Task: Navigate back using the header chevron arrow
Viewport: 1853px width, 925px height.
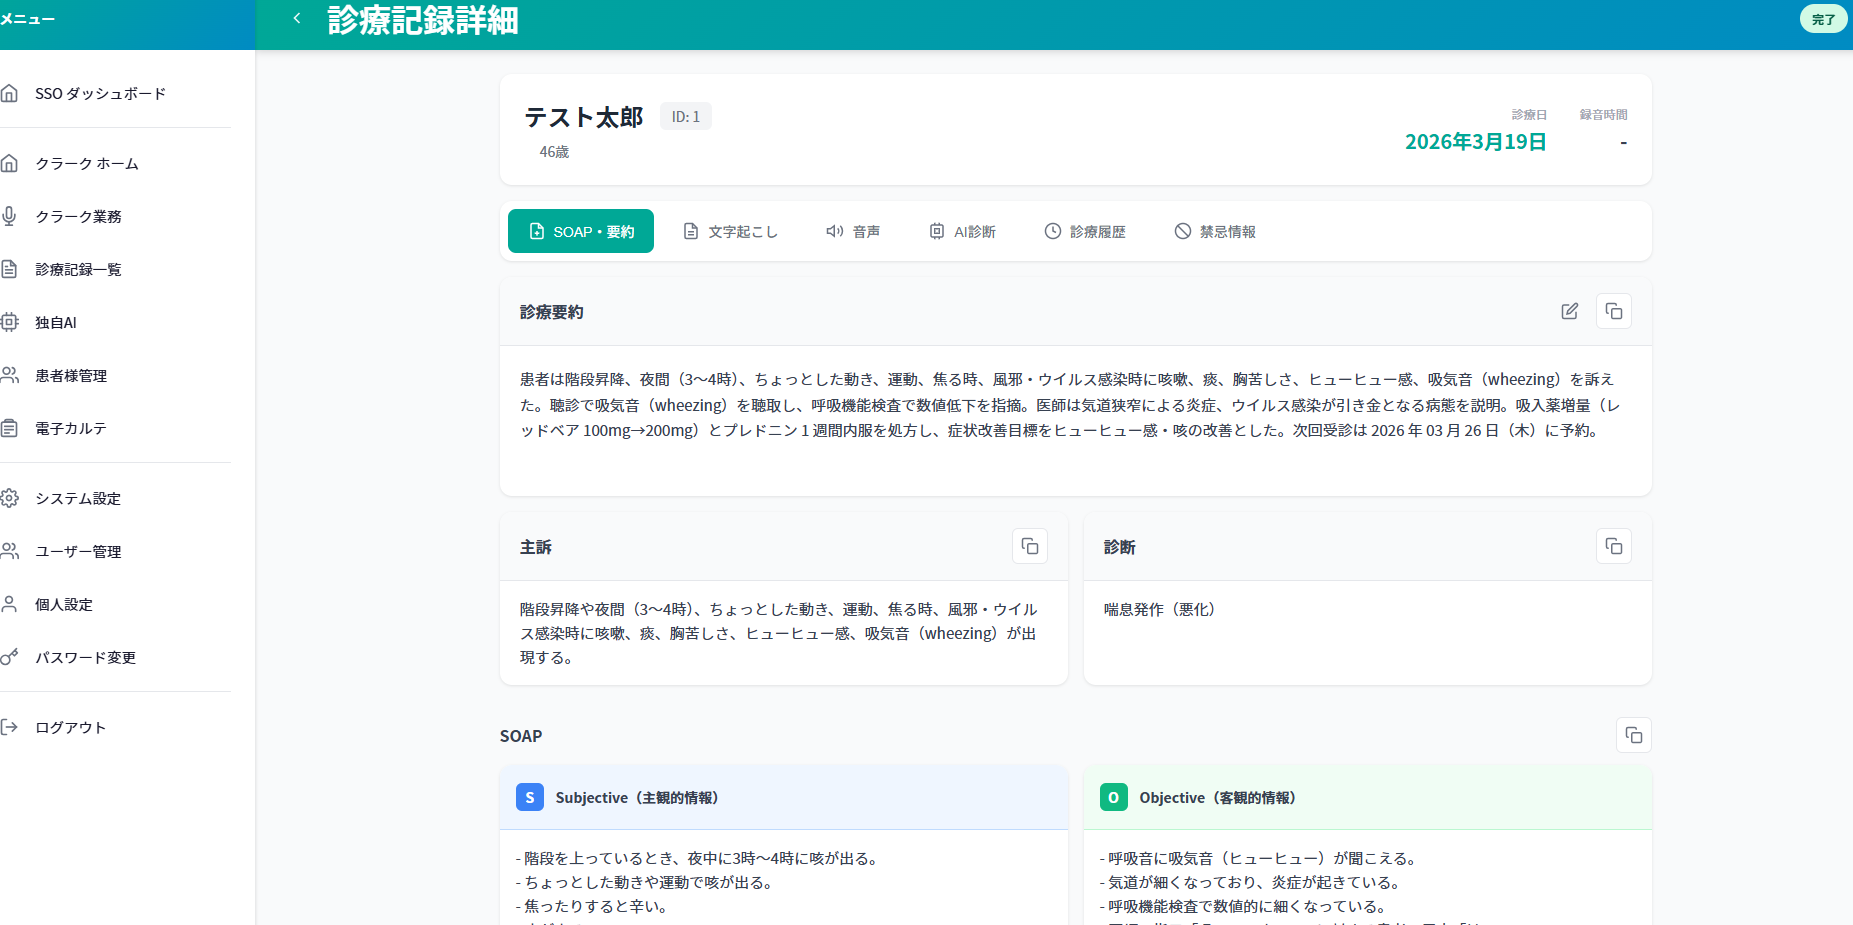Action: click(x=296, y=17)
